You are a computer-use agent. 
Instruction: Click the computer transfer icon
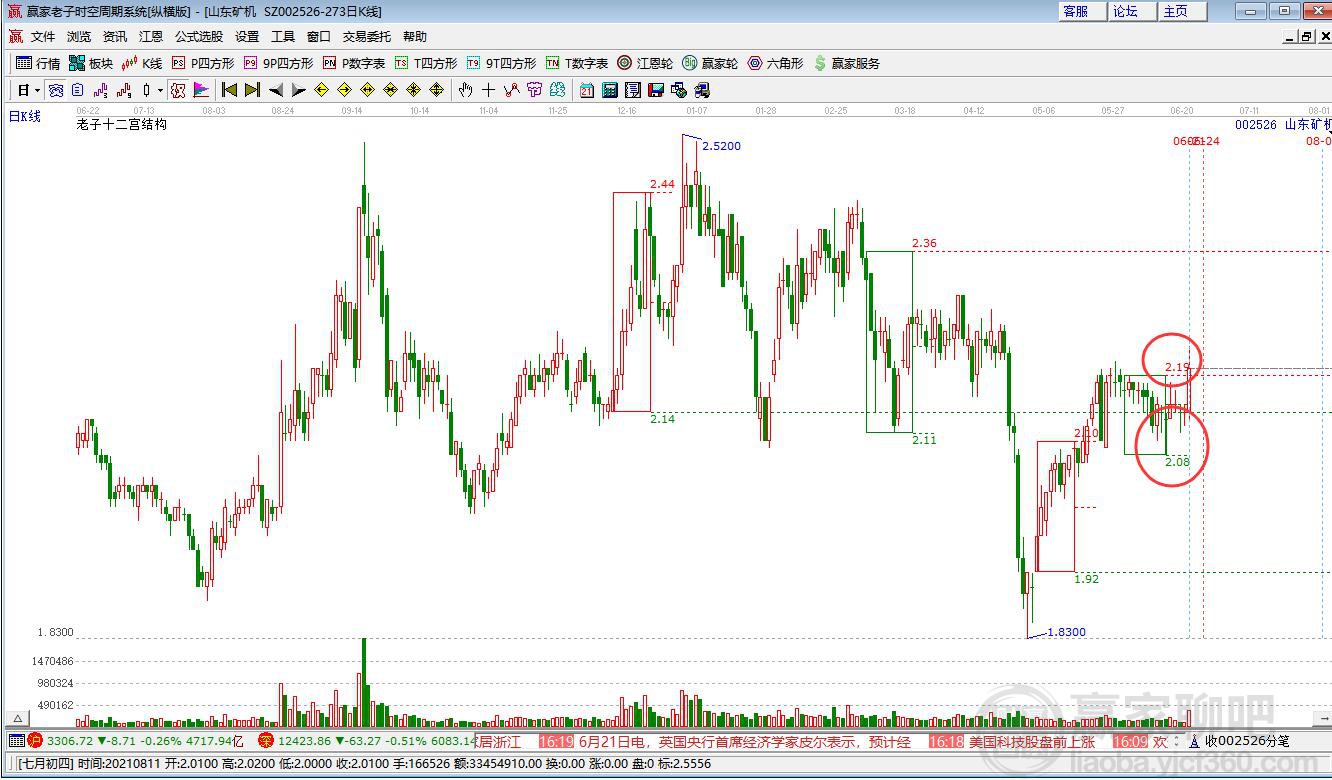[702, 90]
